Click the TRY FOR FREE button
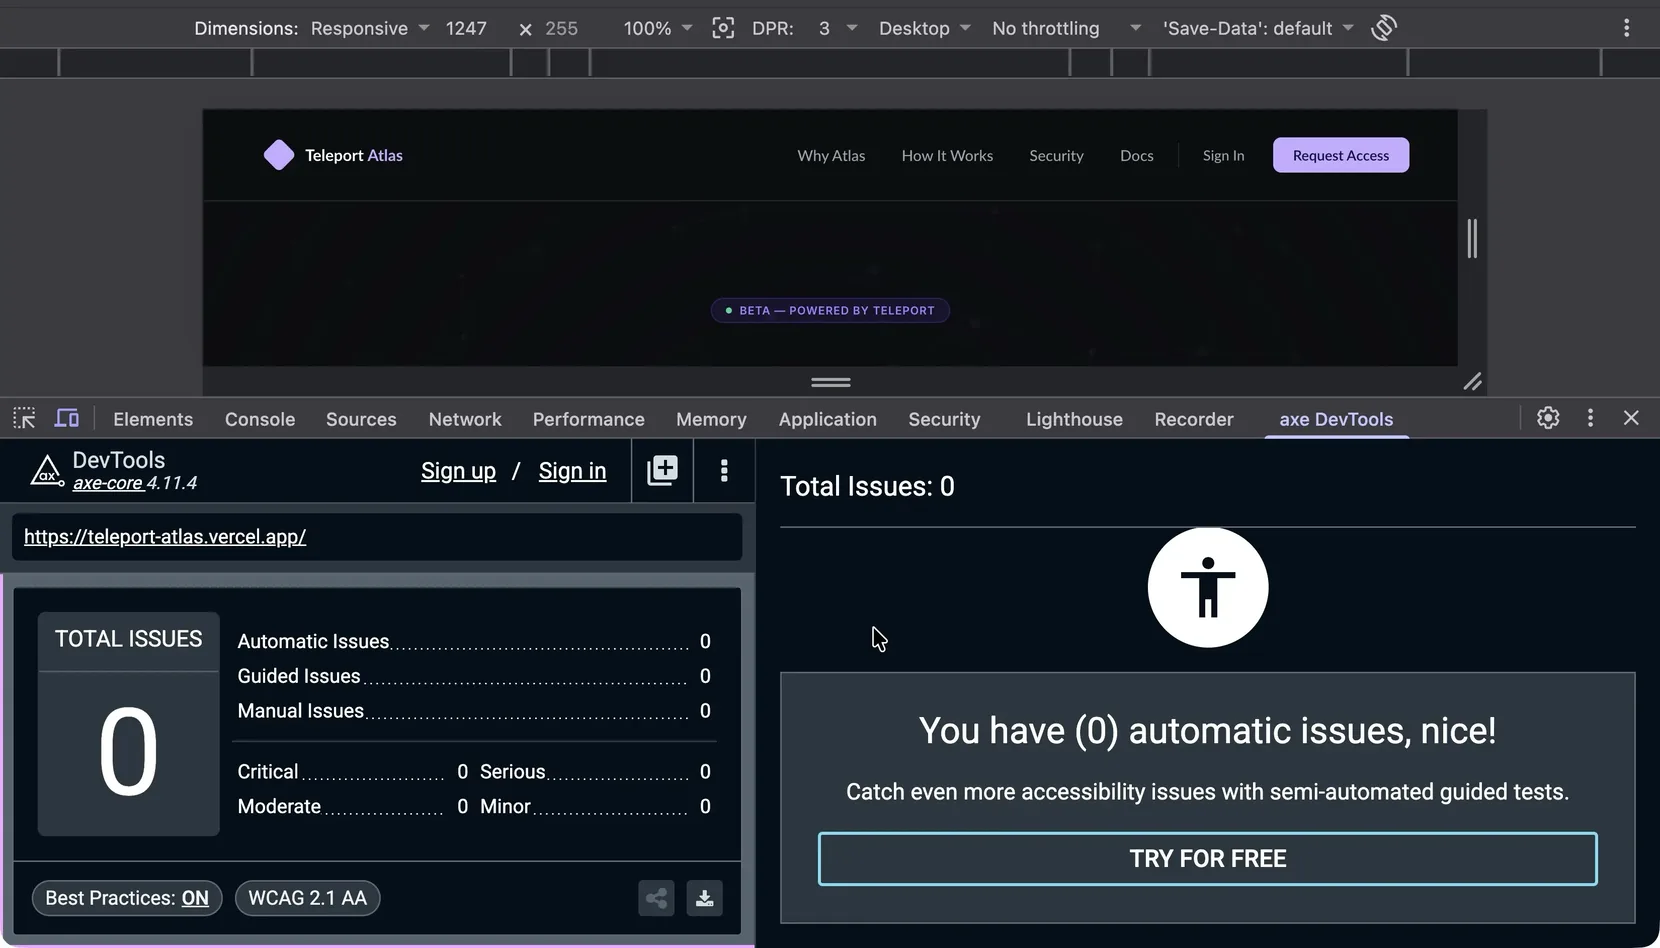Image resolution: width=1660 pixels, height=948 pixels. click(x=1208, y=859)
